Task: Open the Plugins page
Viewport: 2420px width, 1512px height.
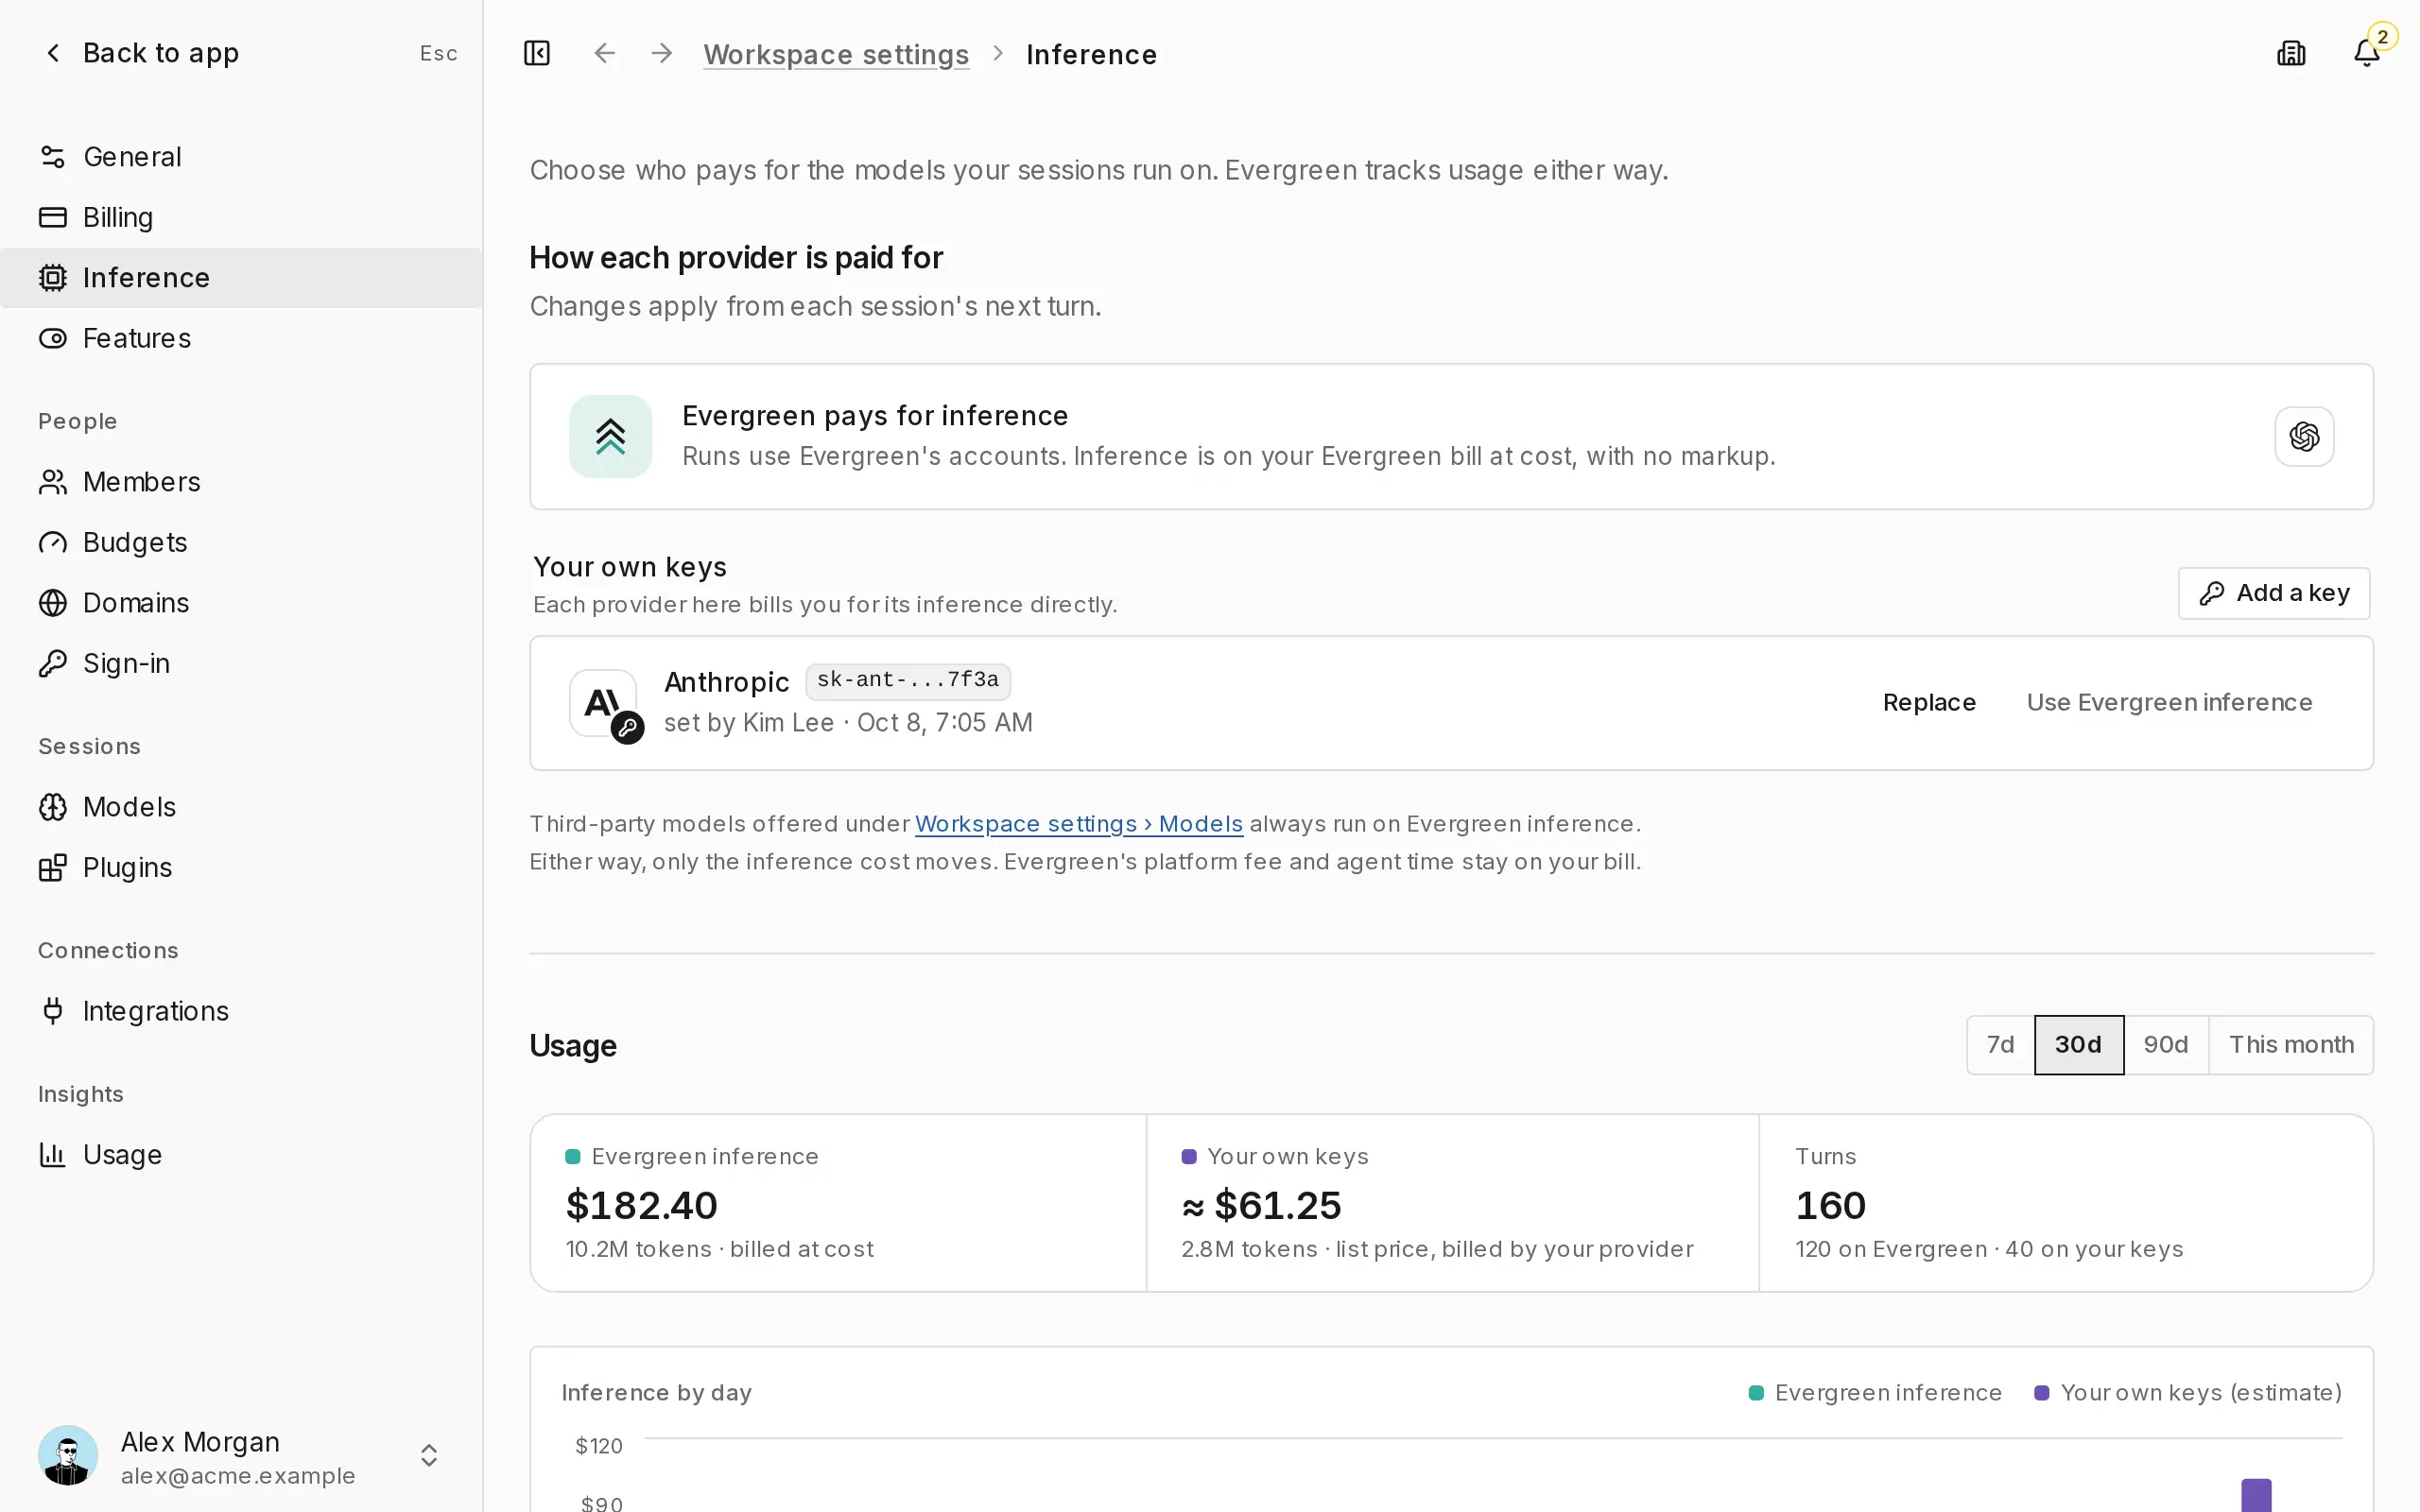Action: pyautogui.click(x=241, y=867)
